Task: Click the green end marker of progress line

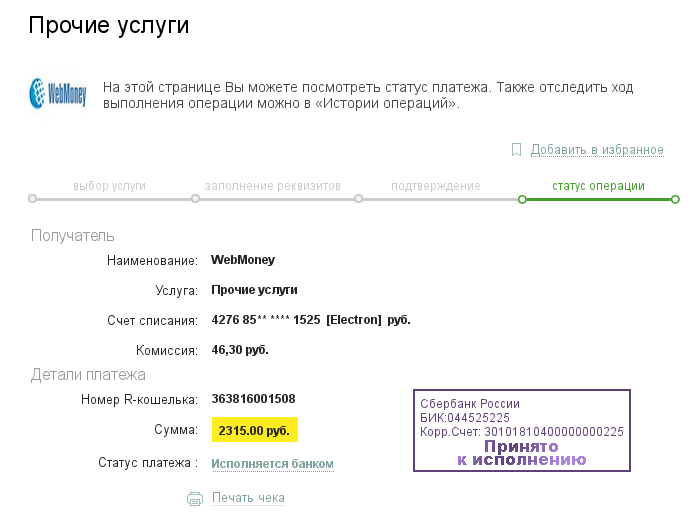Action: (675, 199)
